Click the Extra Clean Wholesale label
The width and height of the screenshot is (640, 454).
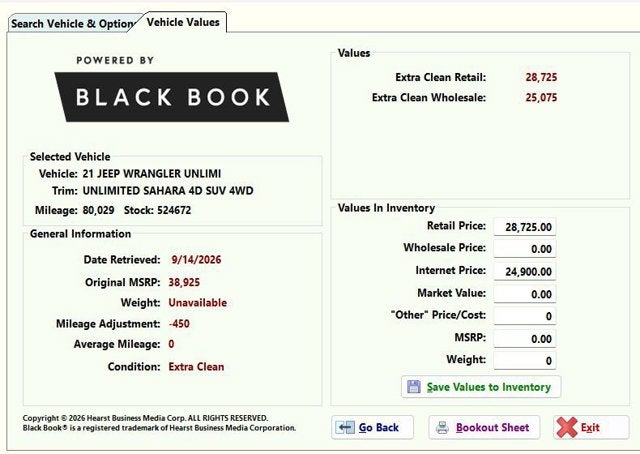[x=429, y=98]
